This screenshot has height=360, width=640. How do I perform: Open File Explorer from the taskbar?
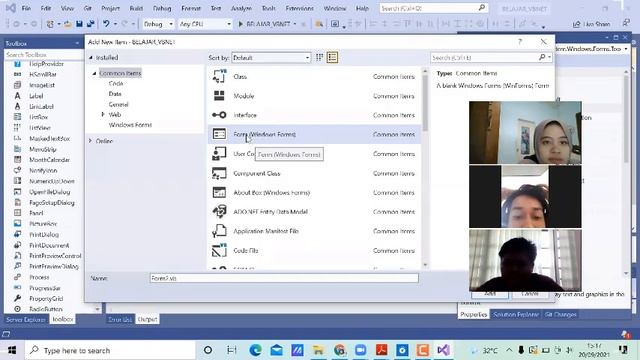coord(318,350)
